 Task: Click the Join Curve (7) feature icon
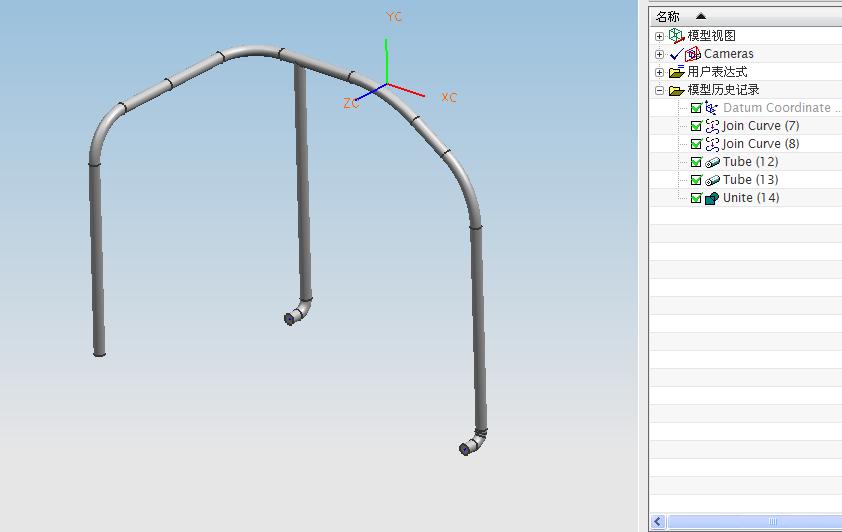(712, 126)
